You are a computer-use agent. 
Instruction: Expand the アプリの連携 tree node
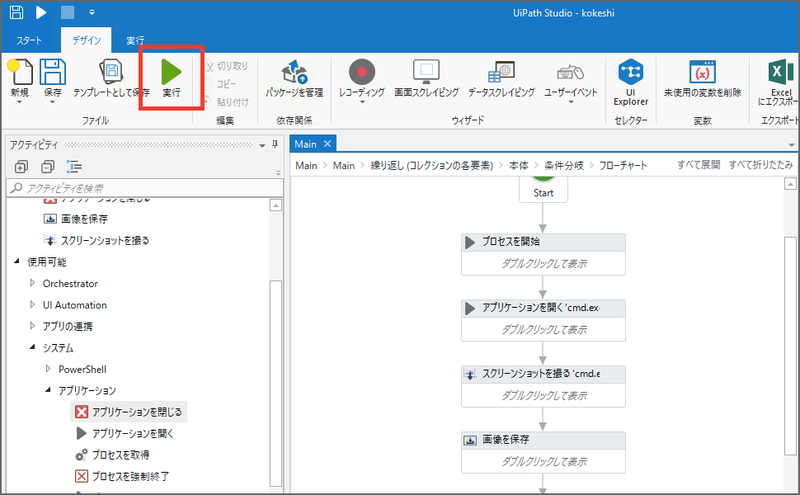click(32, 326)
